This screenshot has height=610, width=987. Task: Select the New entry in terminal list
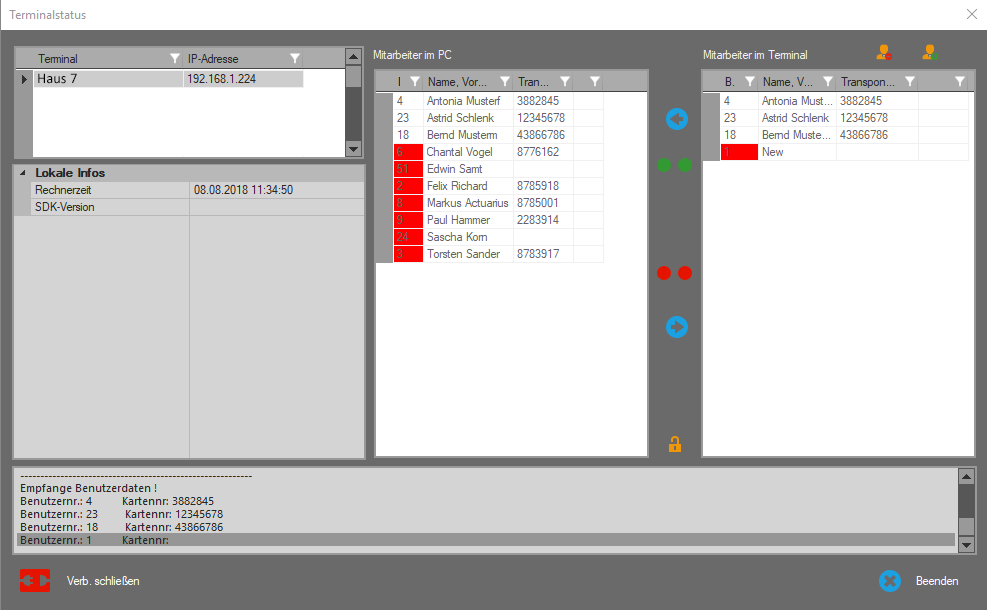tap(773, 152)
